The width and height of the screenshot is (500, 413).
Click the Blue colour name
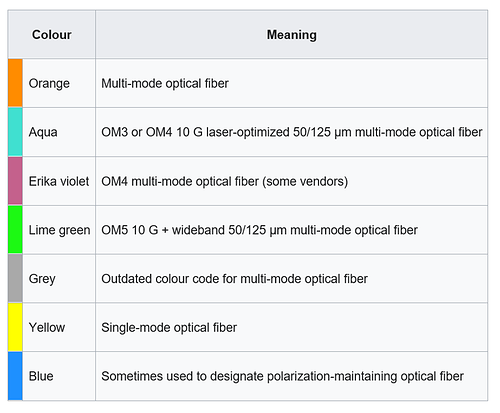coord(41,376)
